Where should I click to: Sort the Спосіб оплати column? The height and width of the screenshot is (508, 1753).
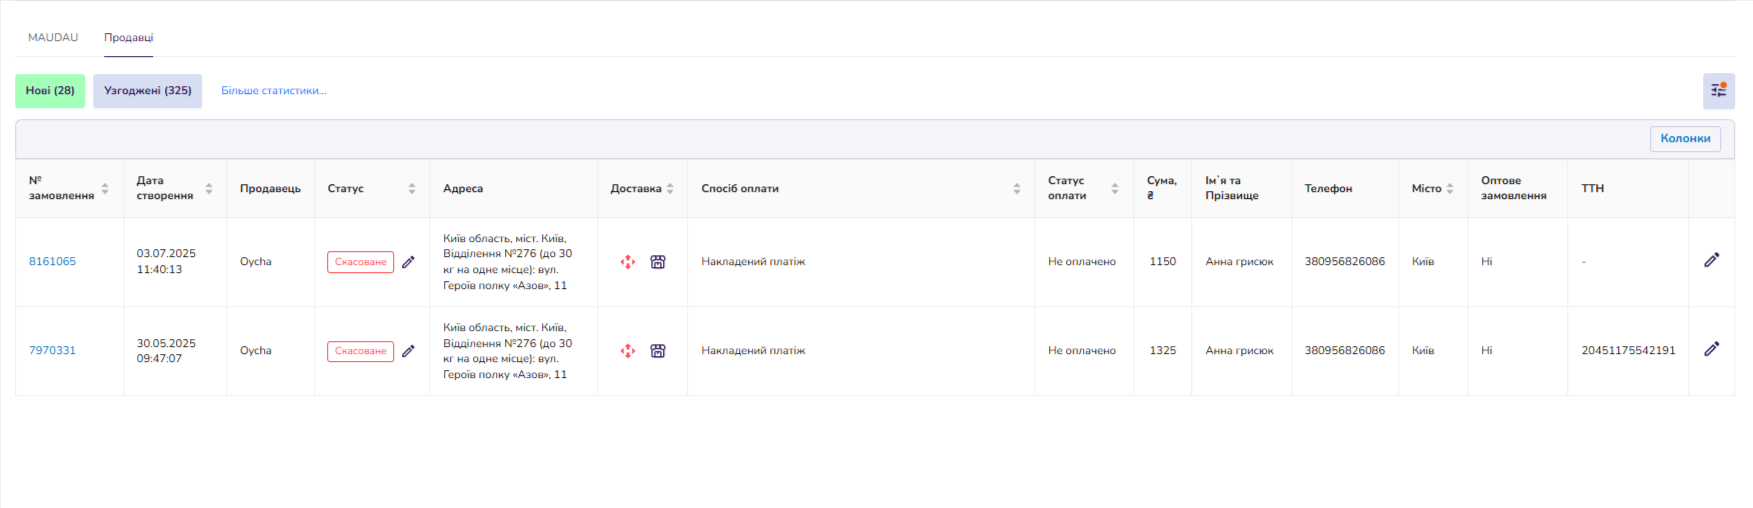tap(1017, 188)
